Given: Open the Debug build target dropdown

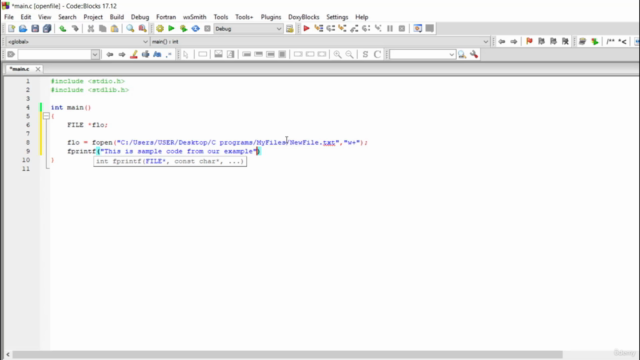Looking at the screenshot, I should click(248, 29).
